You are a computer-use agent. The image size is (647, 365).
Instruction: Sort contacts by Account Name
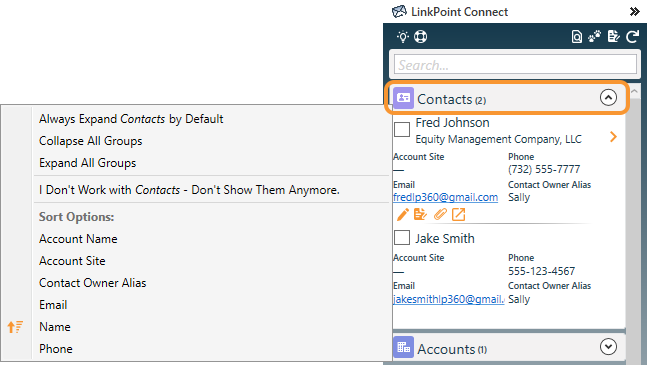tap(78, 239)
